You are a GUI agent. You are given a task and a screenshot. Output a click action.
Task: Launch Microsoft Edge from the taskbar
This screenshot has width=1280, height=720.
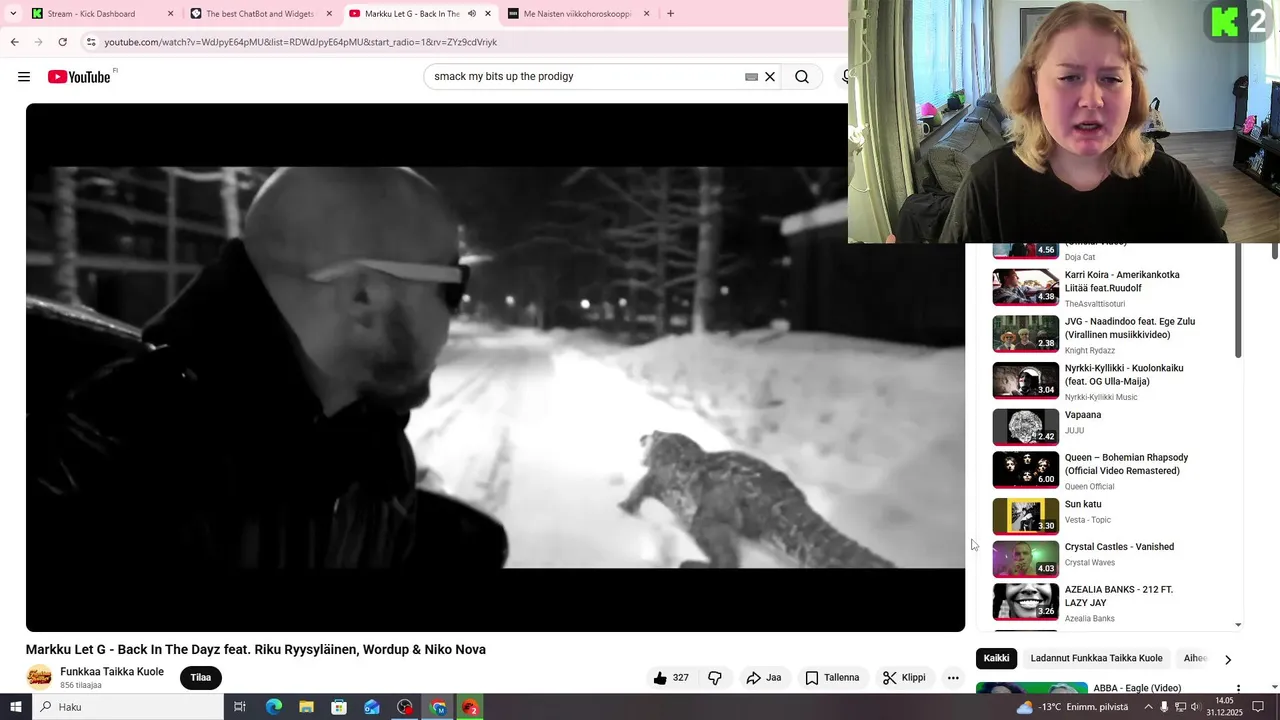273,707
